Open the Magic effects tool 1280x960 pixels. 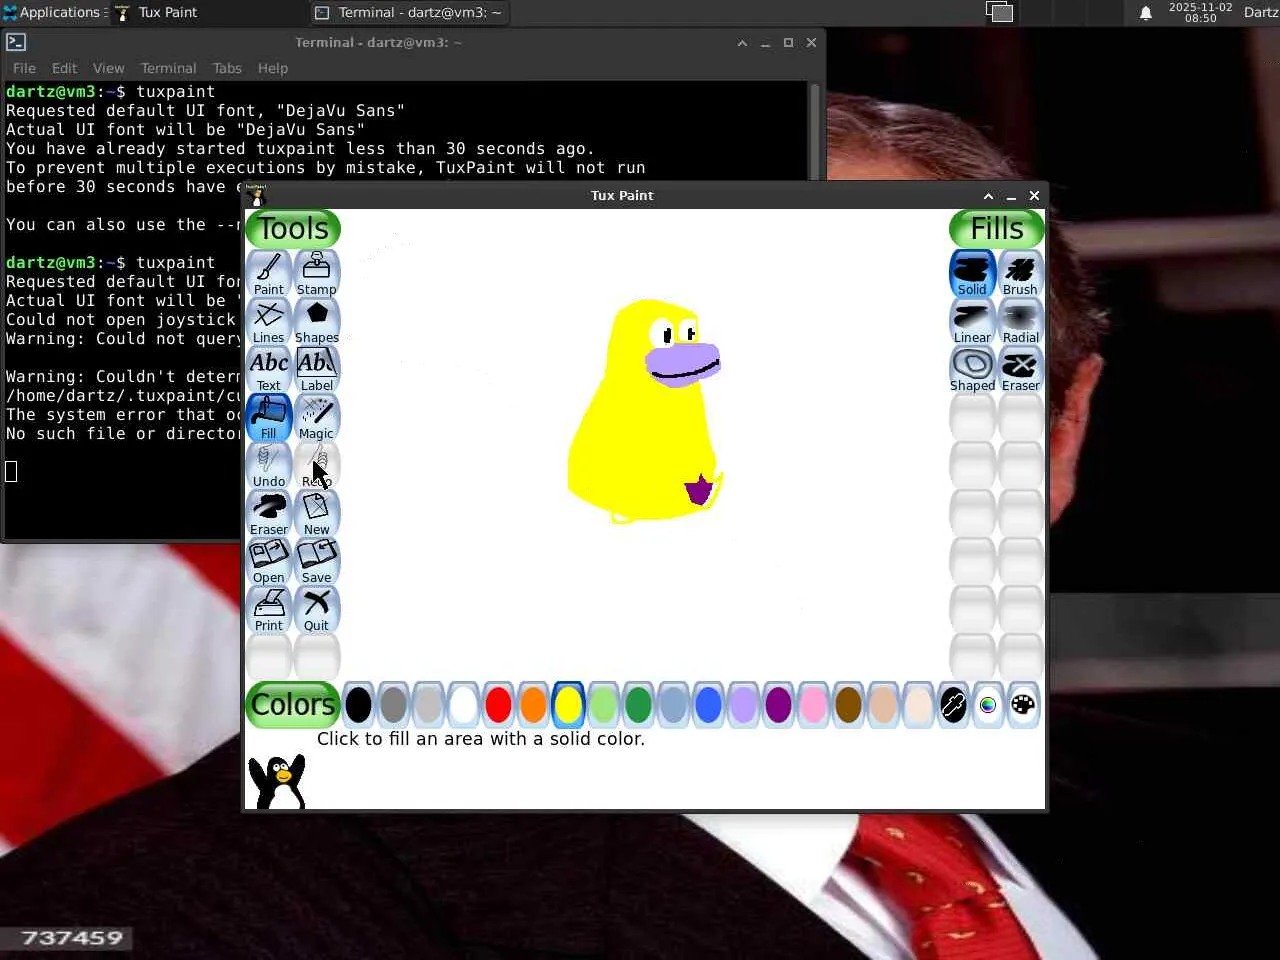pos(317,418)
